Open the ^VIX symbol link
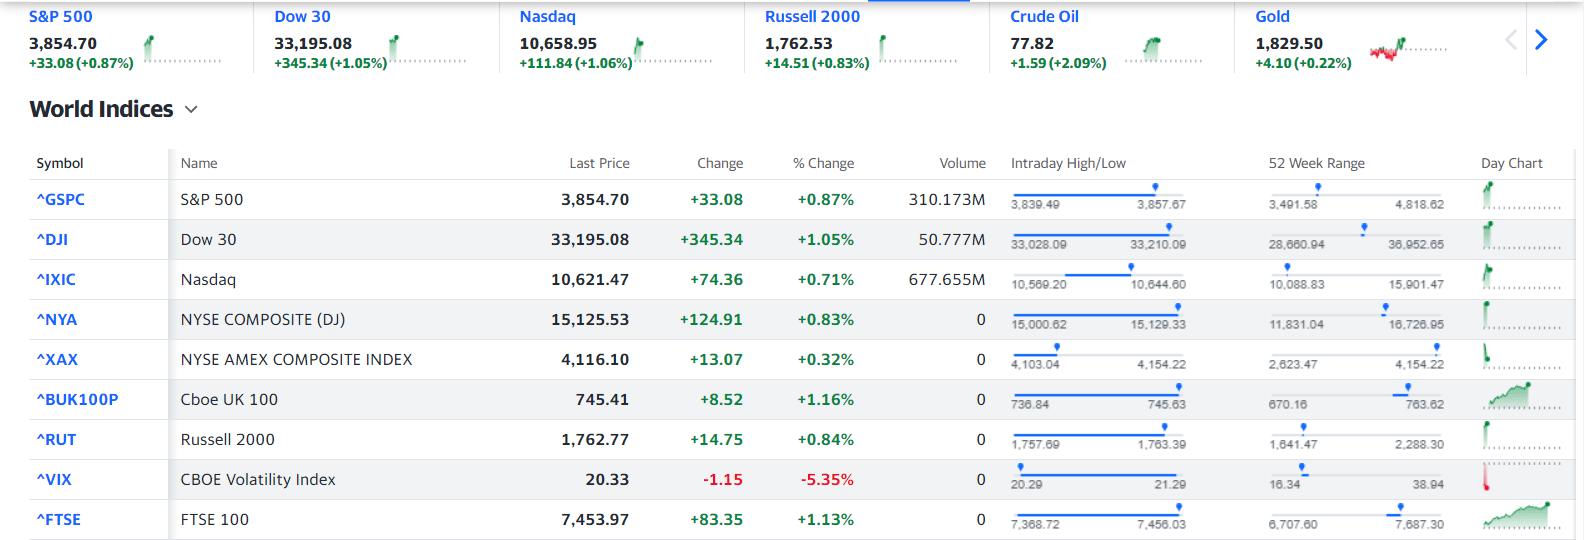 [54, 479]
